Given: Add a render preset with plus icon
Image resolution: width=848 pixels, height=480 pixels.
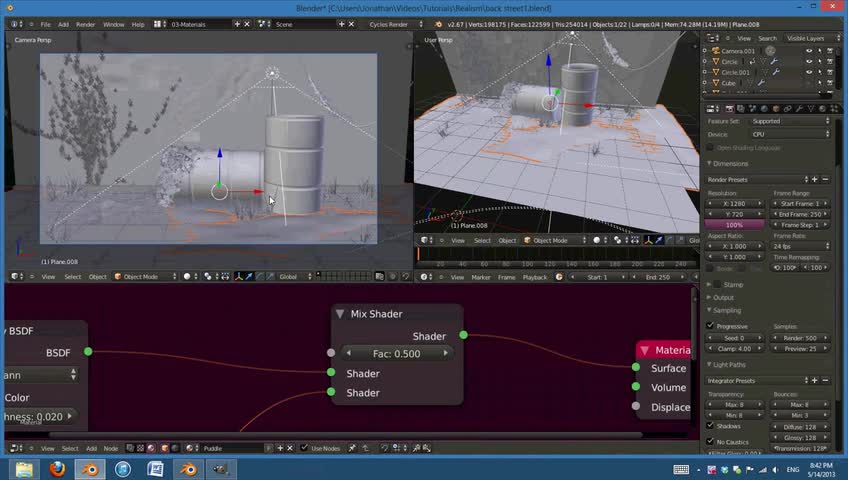Looking at the screenshot, I should [815, 180].
